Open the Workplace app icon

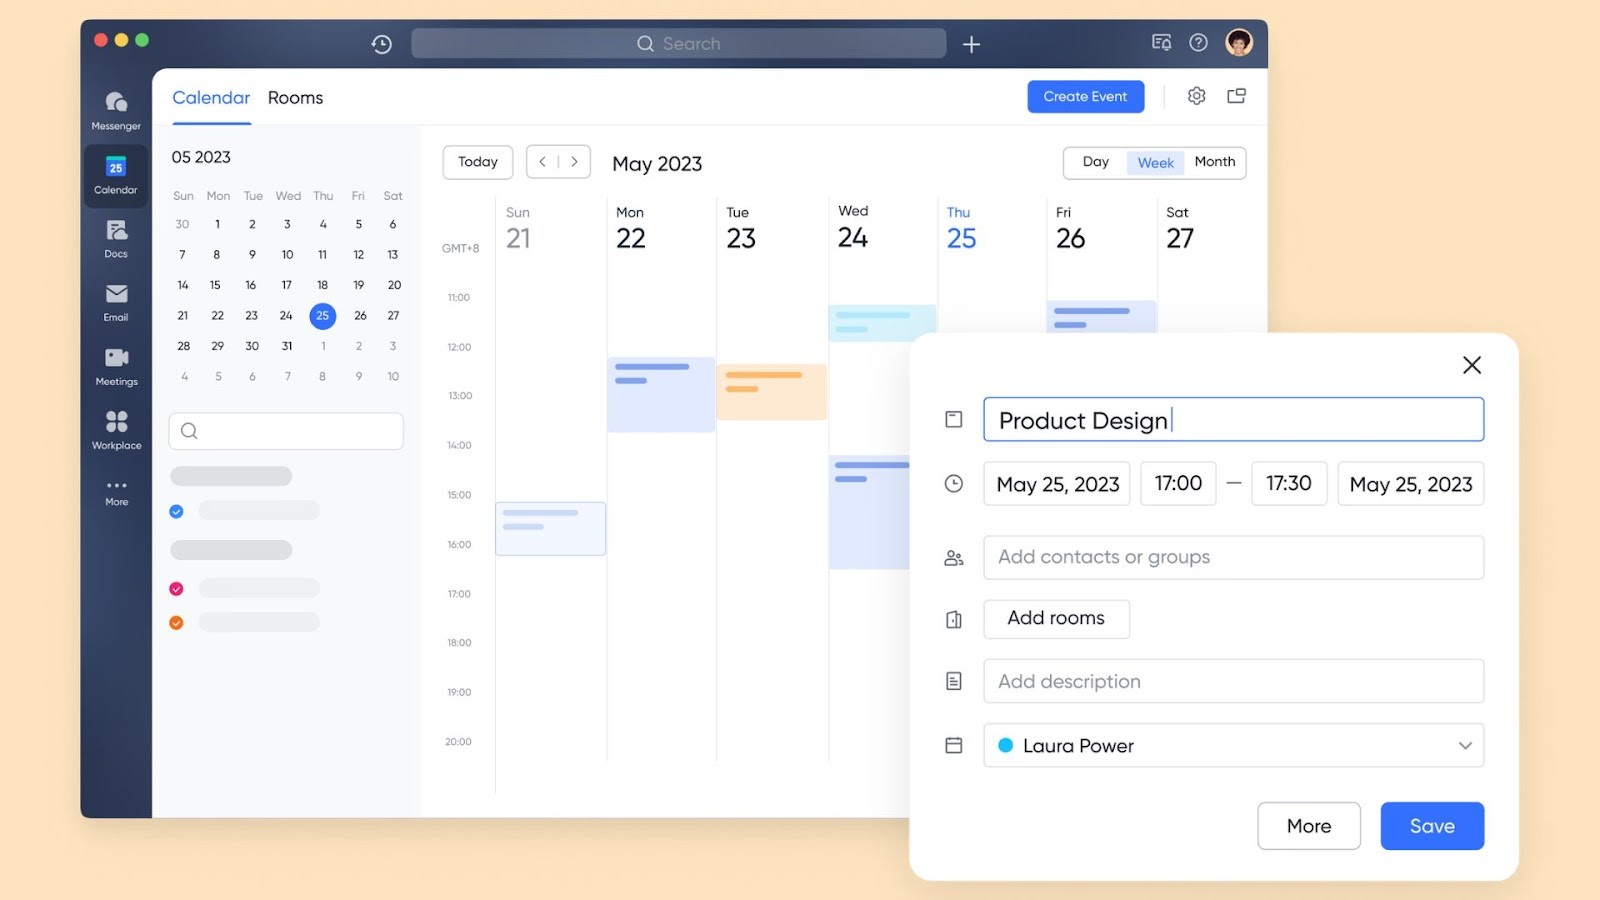[115, 428]
